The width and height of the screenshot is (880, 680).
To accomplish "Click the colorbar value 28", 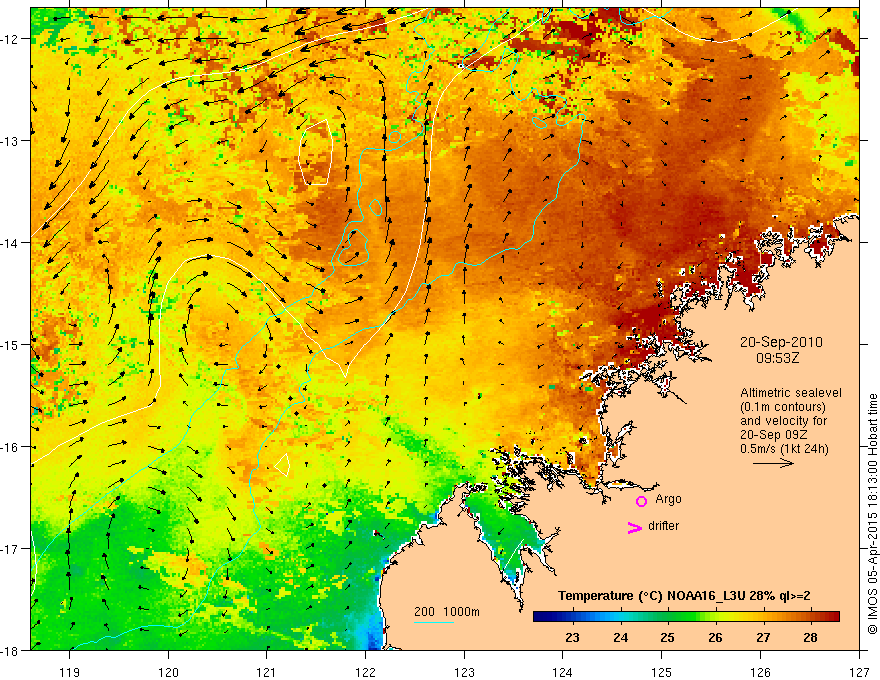I will (x=810, y=638).
